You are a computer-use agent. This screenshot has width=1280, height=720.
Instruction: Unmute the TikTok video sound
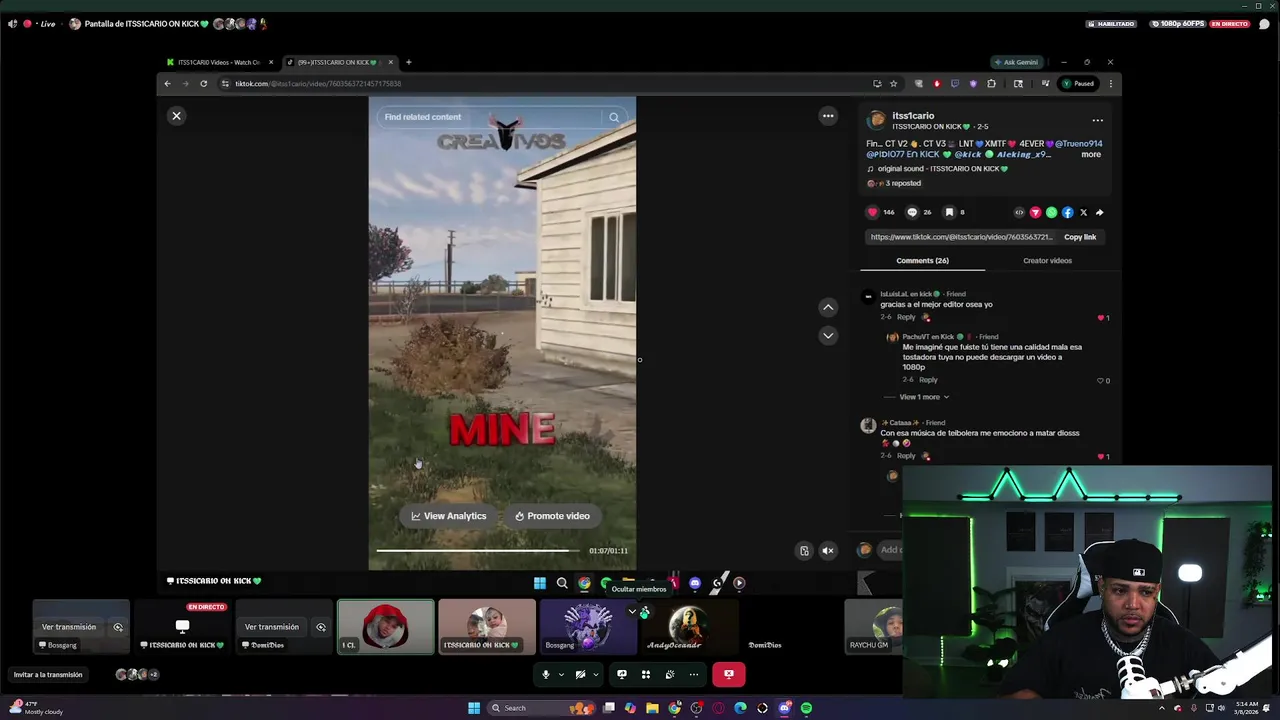point(828,550)
